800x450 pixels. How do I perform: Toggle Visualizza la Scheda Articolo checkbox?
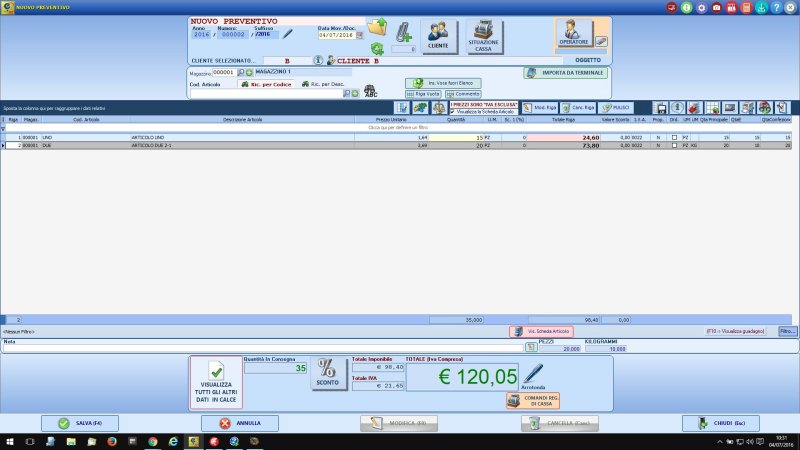coord(453,112)
